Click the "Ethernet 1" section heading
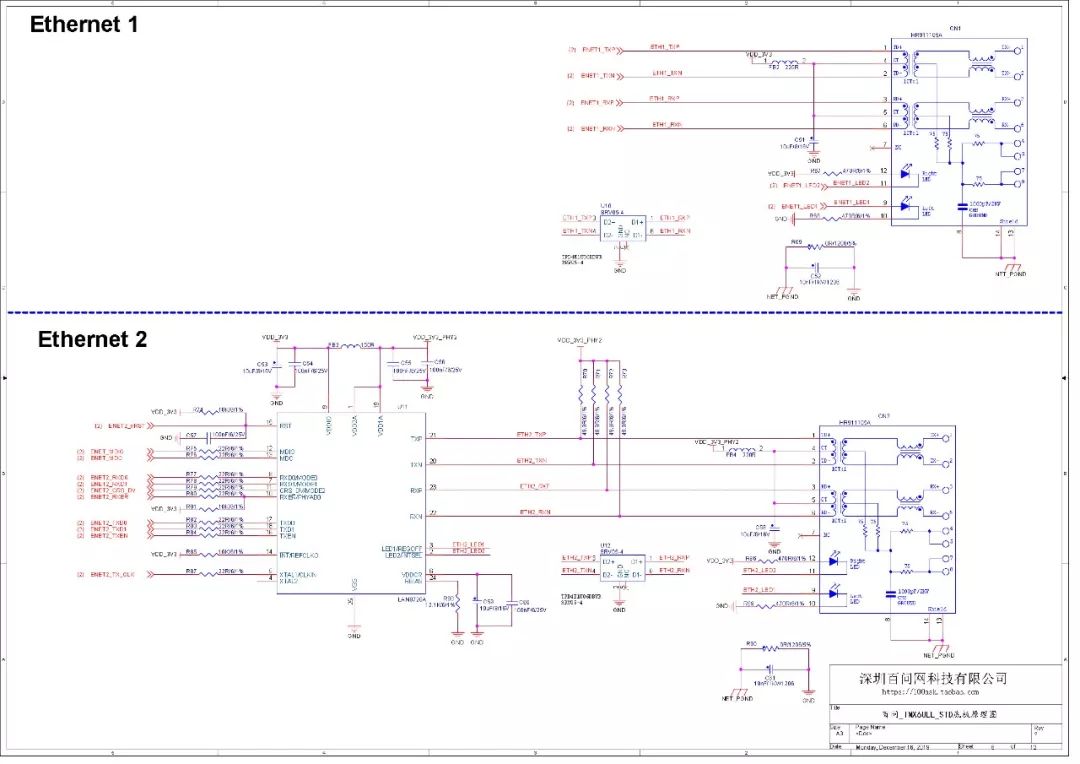The width and height of the screenshot is (1080, 764). [x=84, y=25]
